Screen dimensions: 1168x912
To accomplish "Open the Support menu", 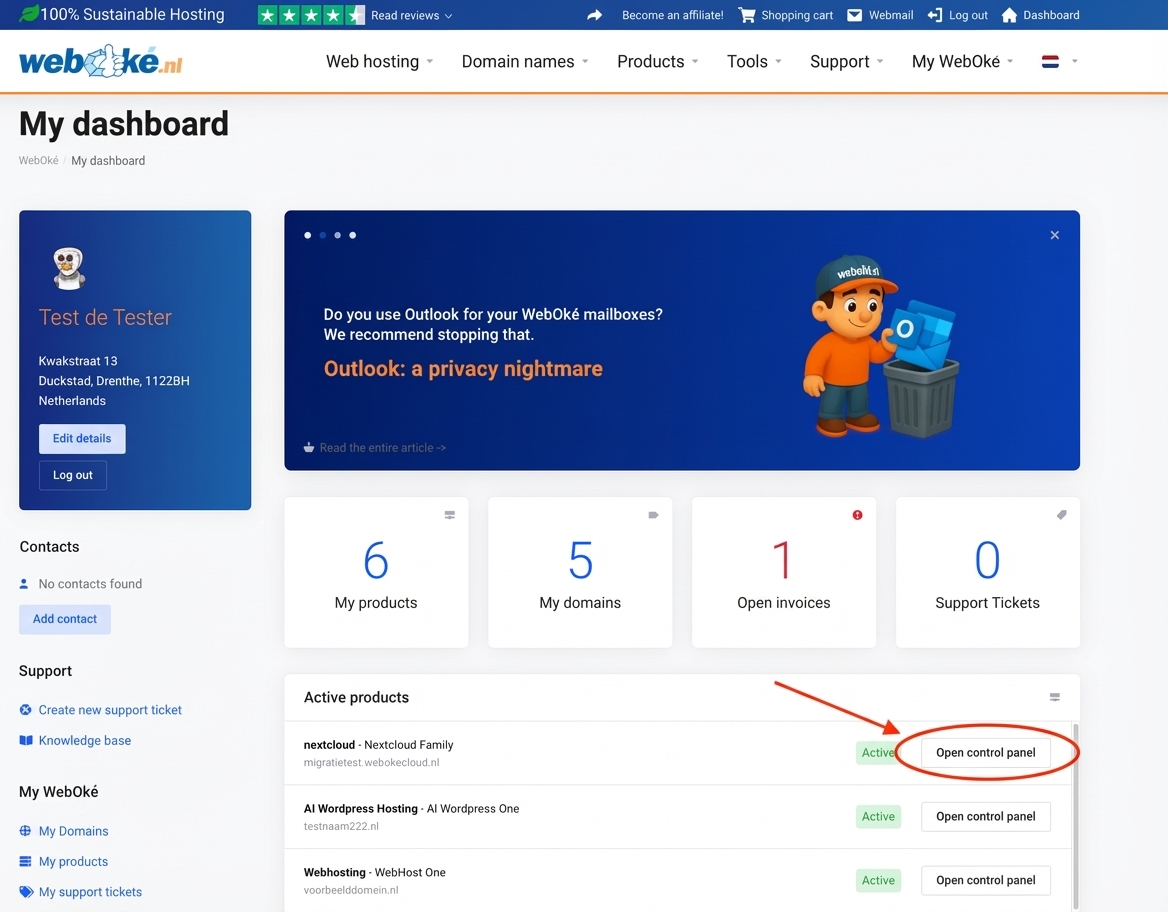I will pyautogui.click(x=846, y=62).
